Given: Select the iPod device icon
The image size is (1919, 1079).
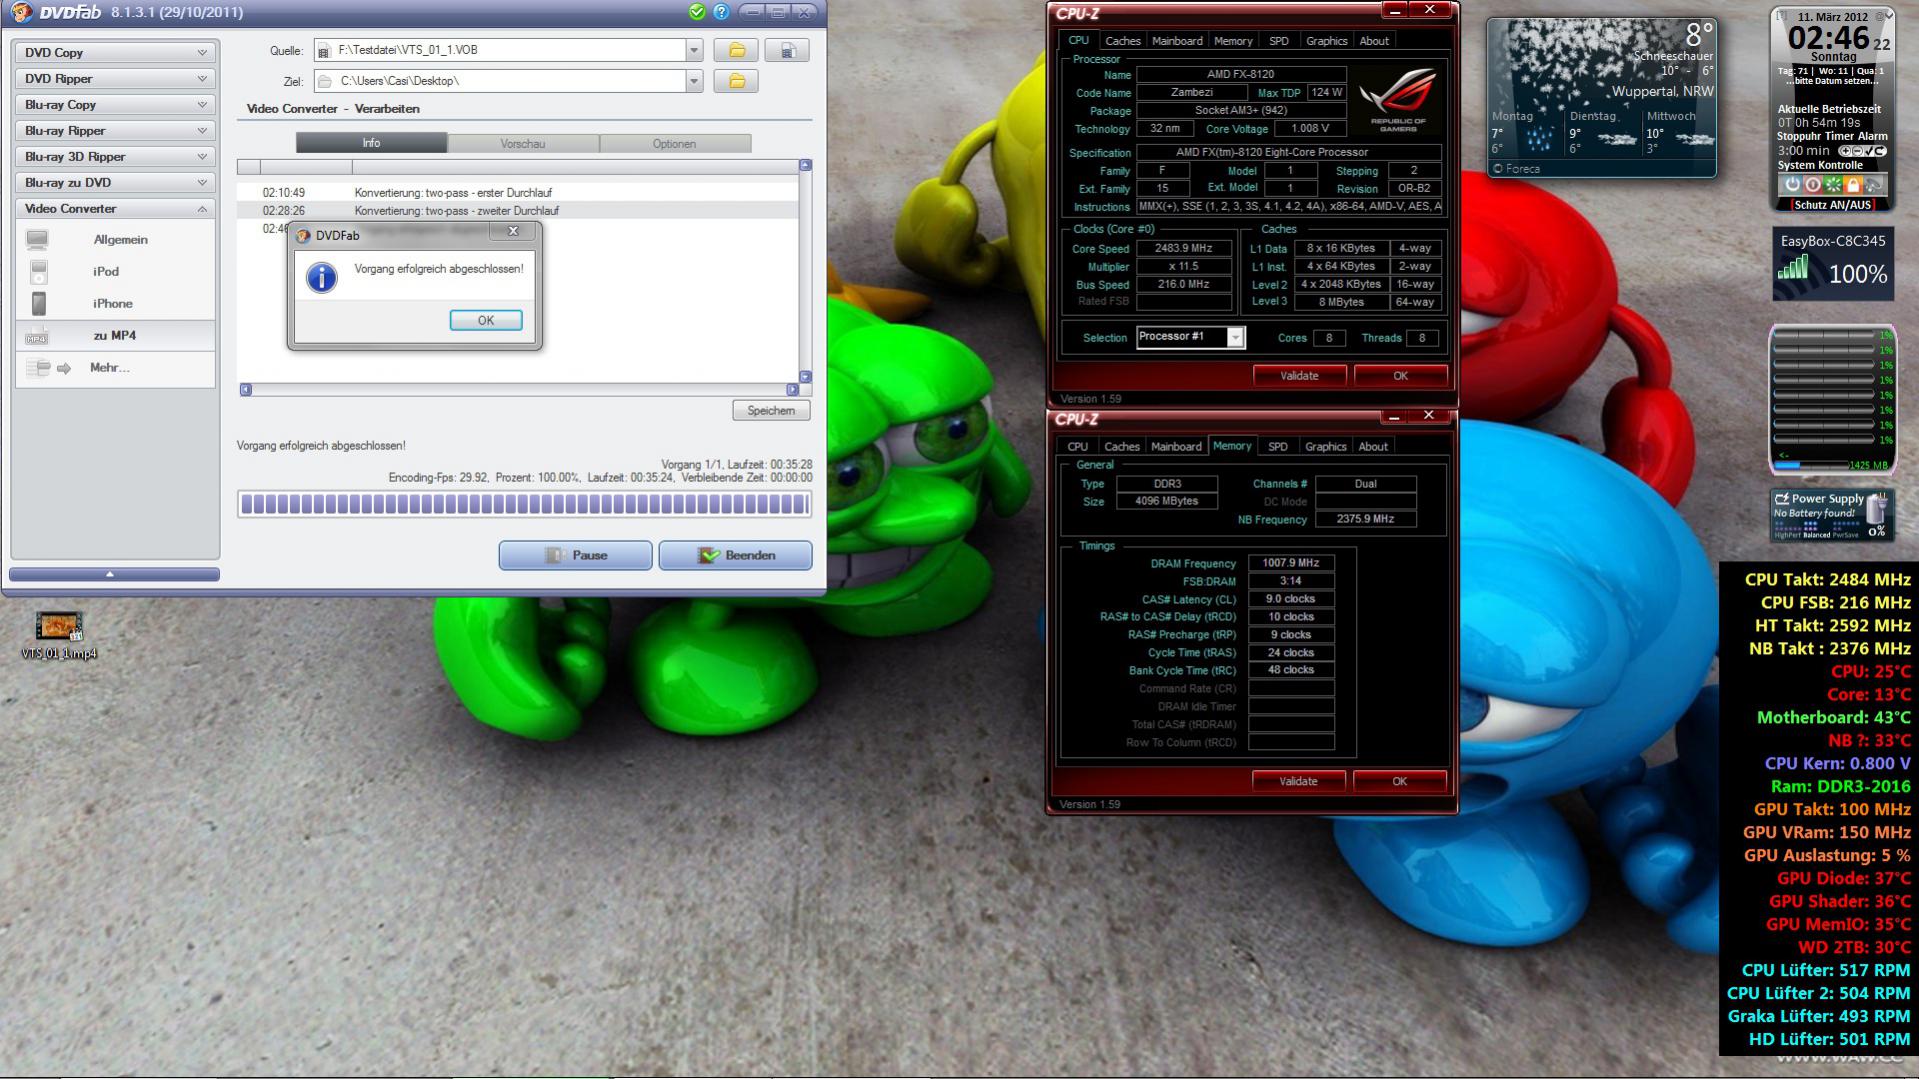Looking at the screenshot, I should [38, 272].
